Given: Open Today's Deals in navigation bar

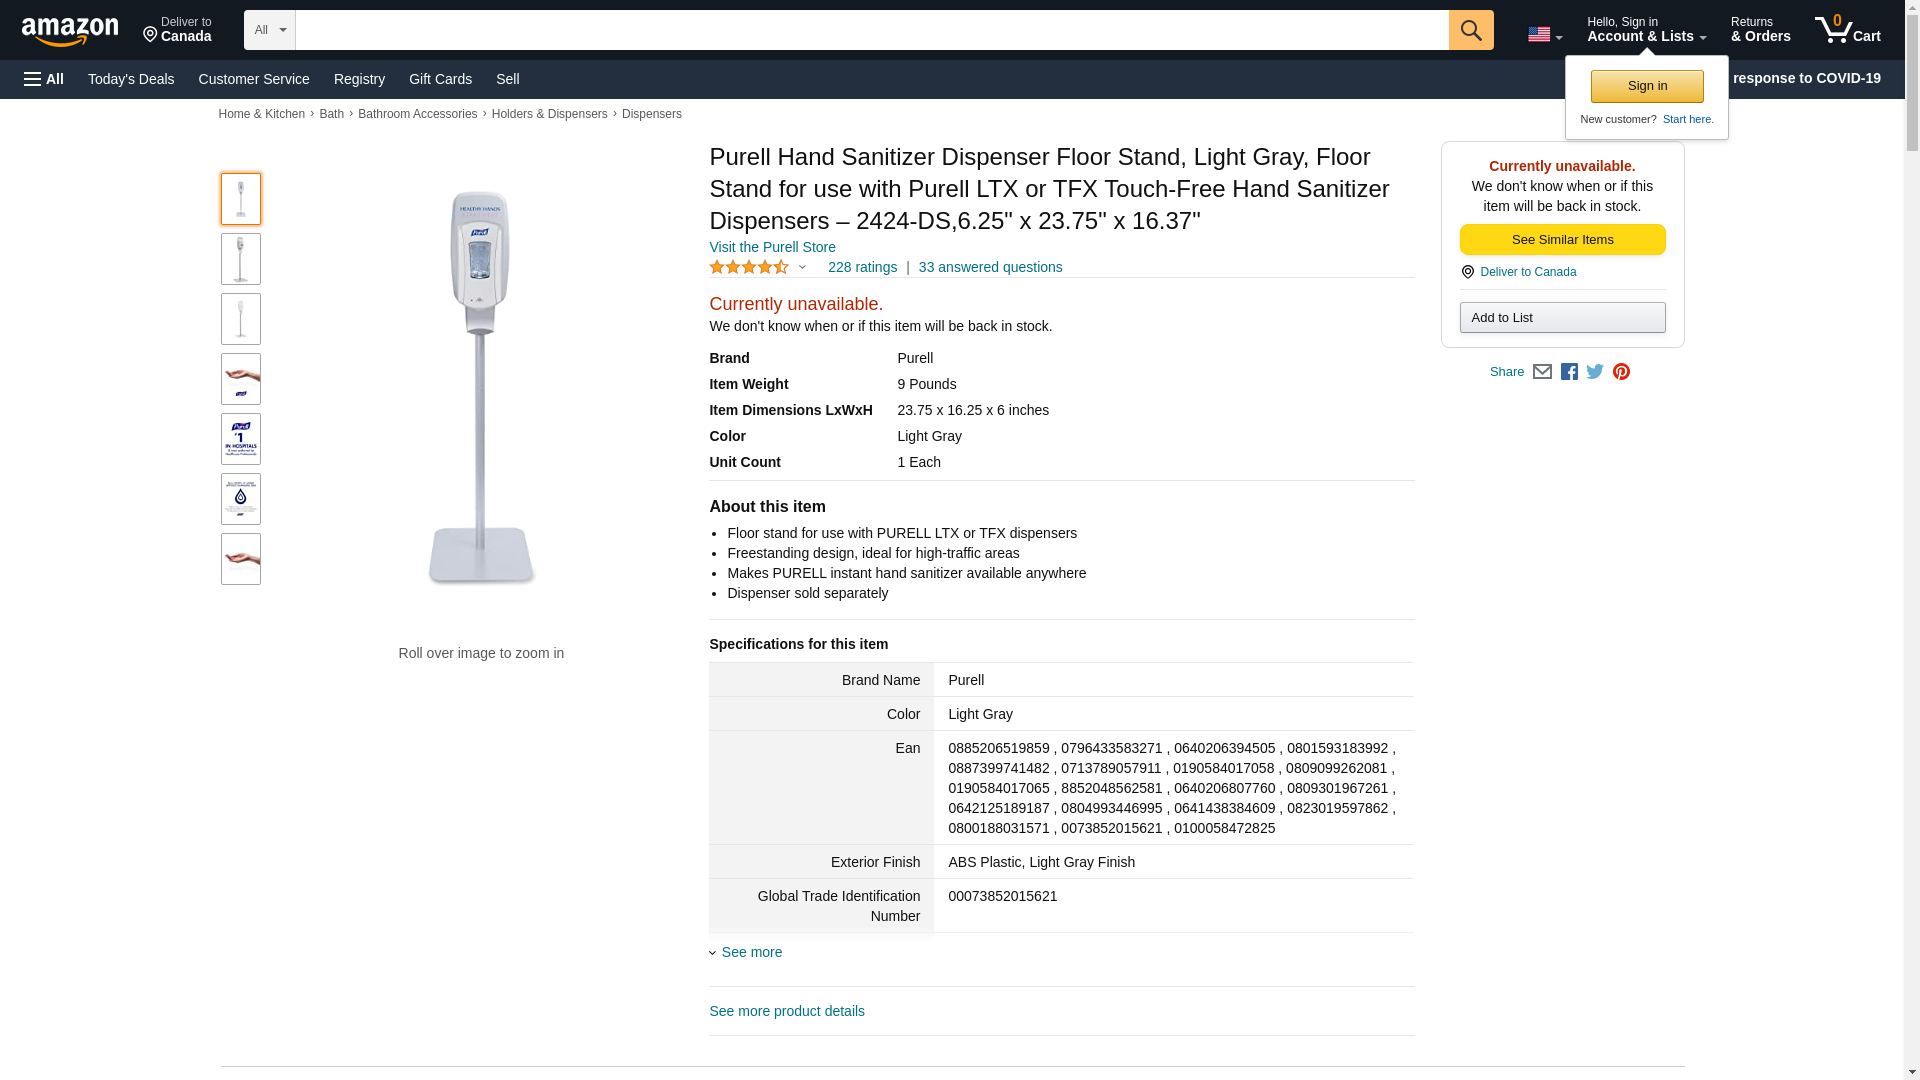Looking at the screenshot, I should click(131, 79).
